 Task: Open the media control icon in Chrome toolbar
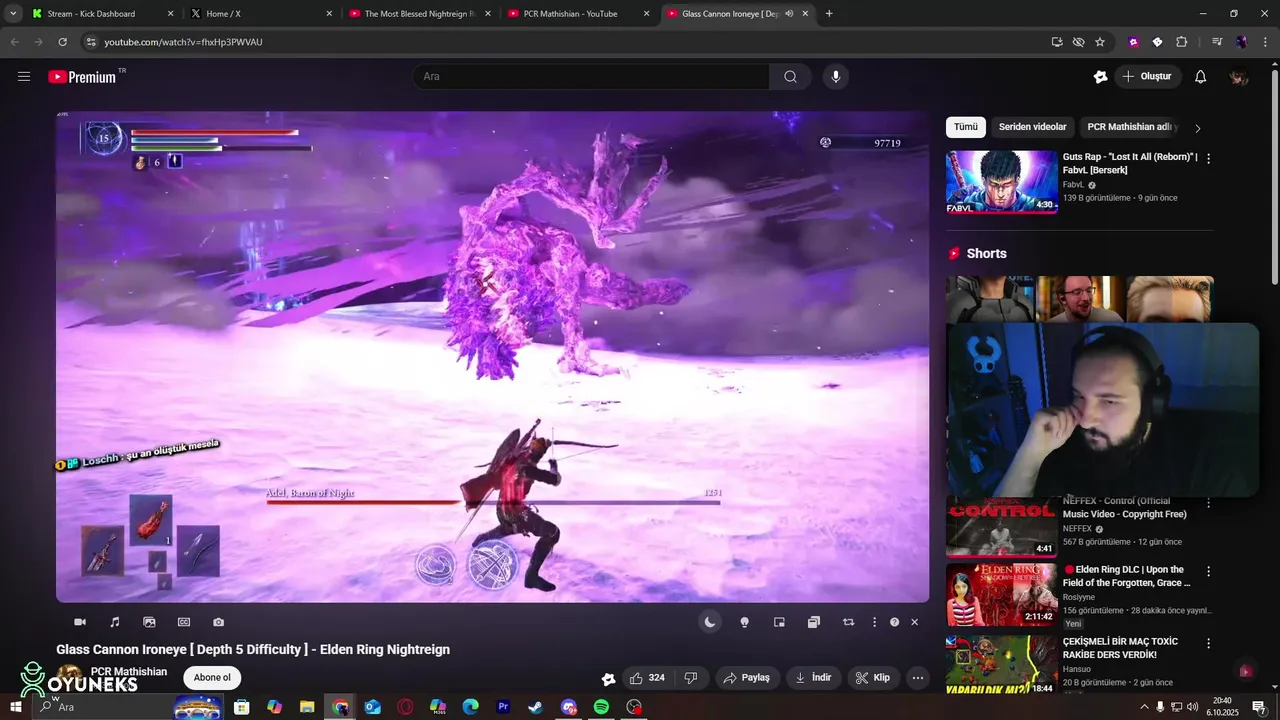point(1217,42)
